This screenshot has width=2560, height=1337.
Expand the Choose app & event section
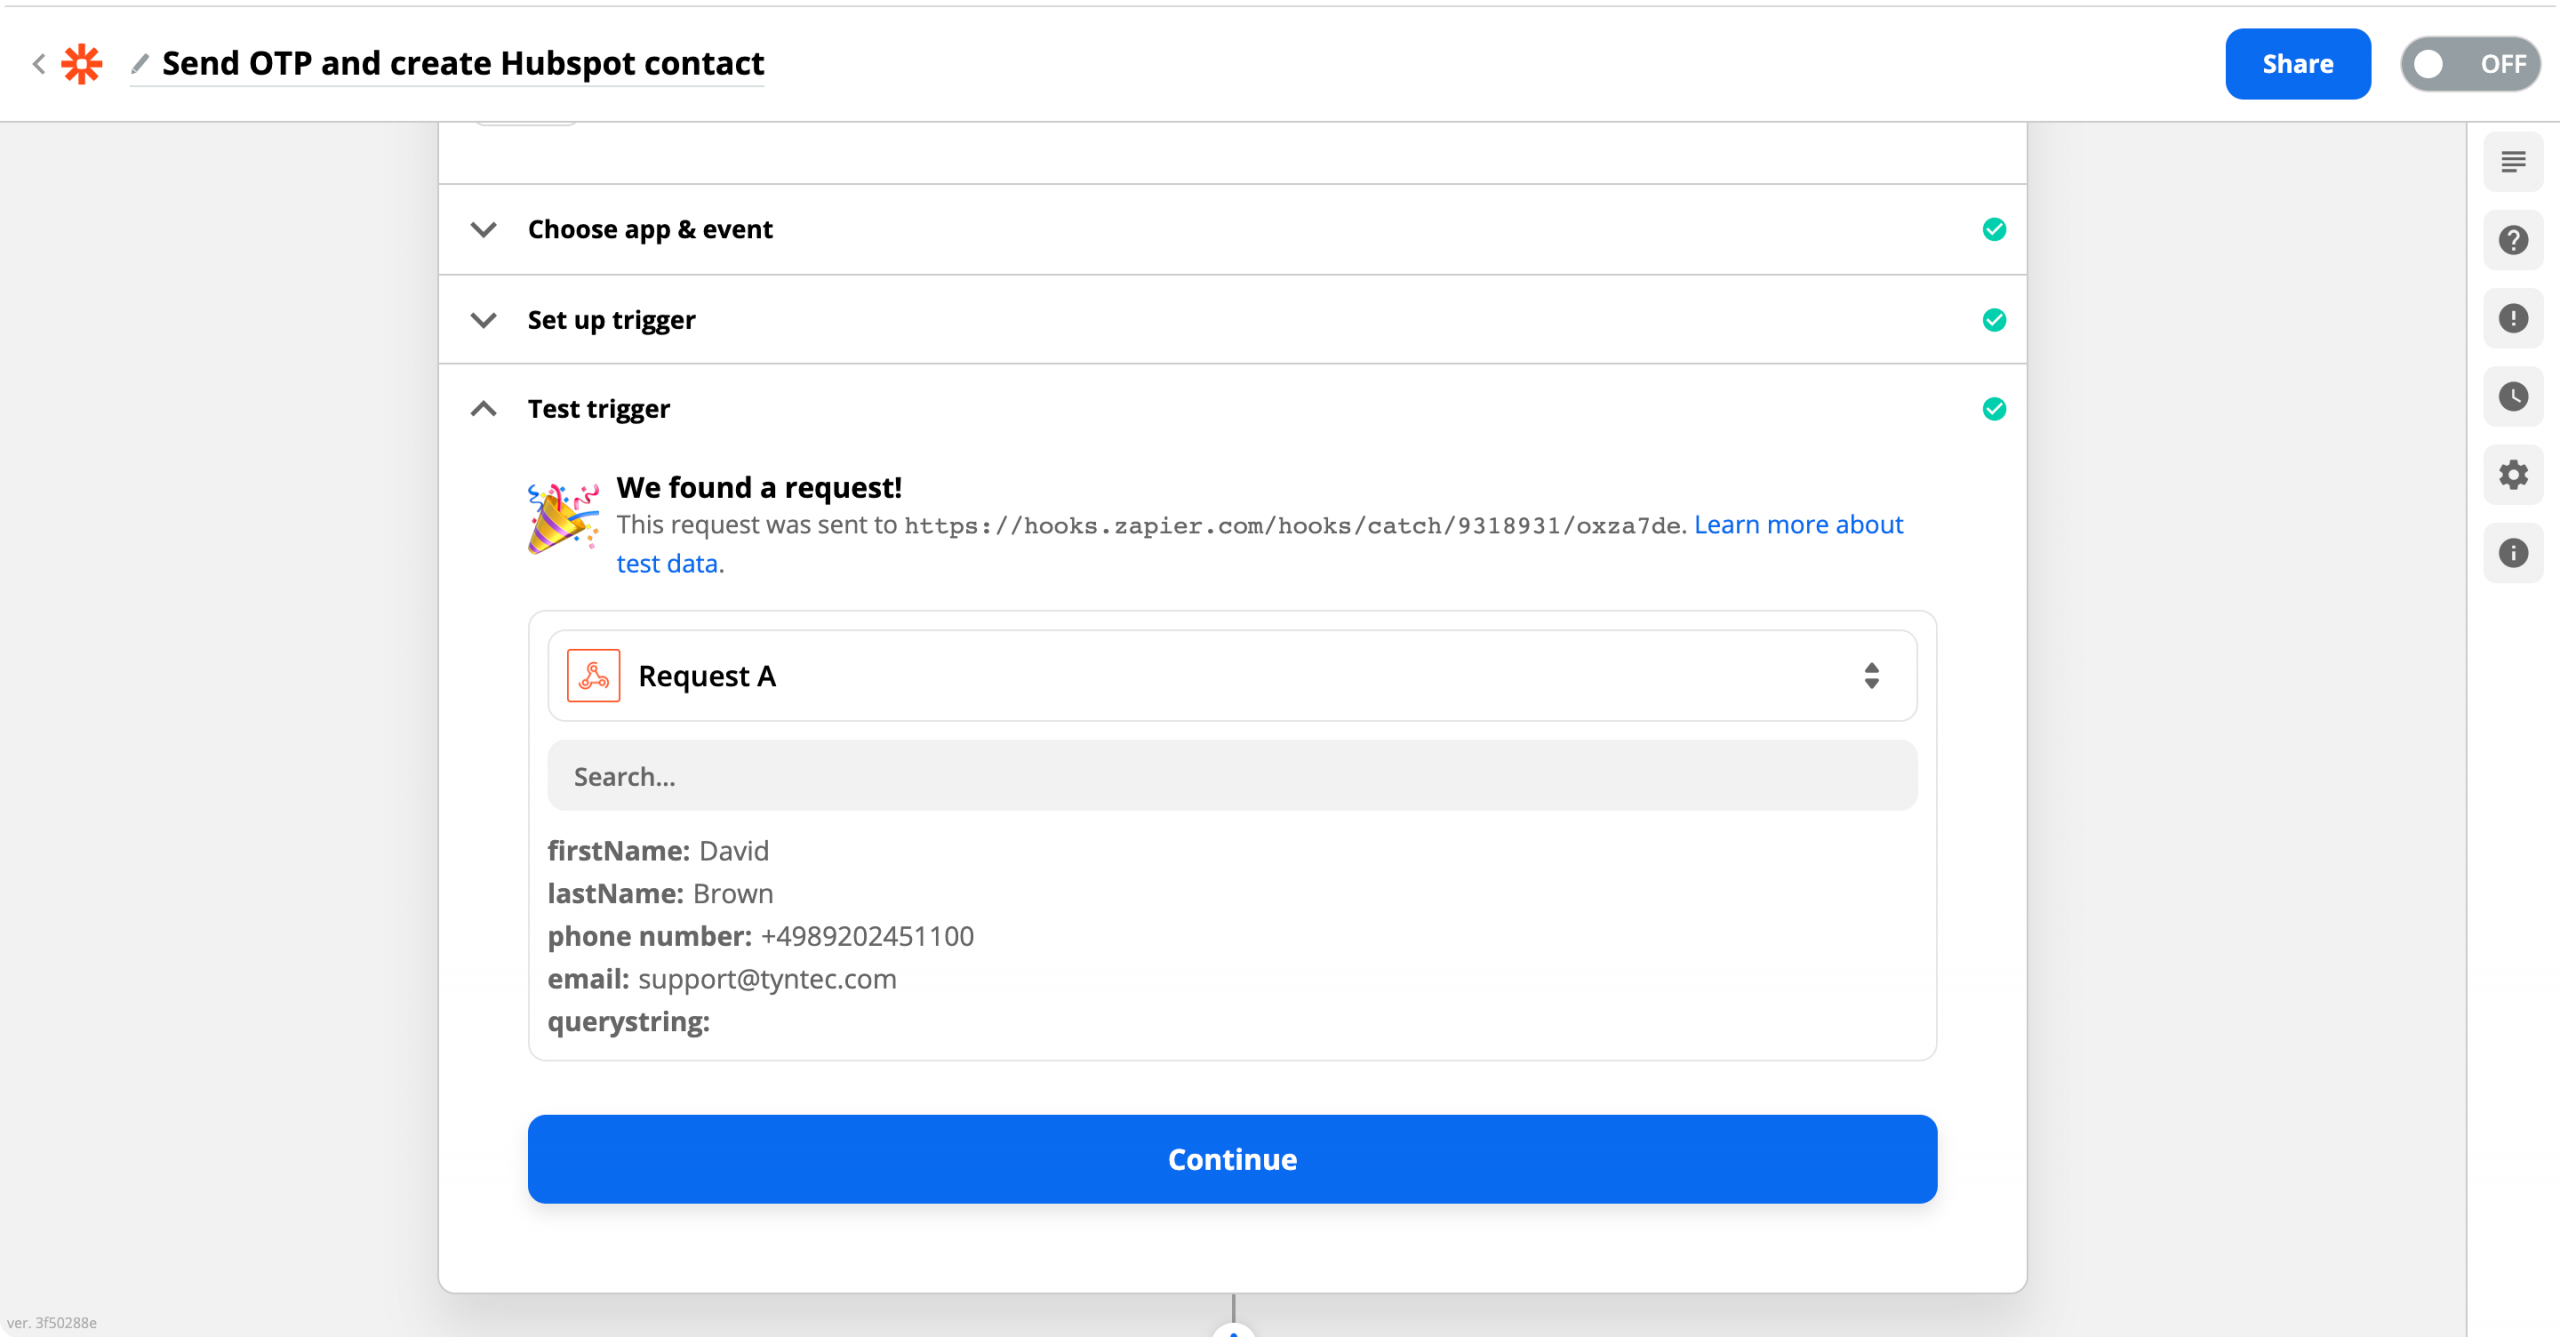(x=1232, y=230)
